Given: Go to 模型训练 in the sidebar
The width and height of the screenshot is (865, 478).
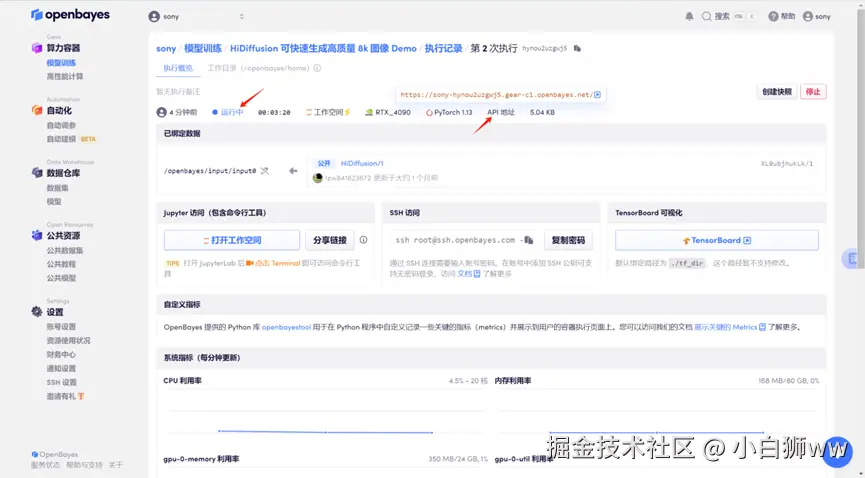Looking at the screenshot, I should pos(61,63).
